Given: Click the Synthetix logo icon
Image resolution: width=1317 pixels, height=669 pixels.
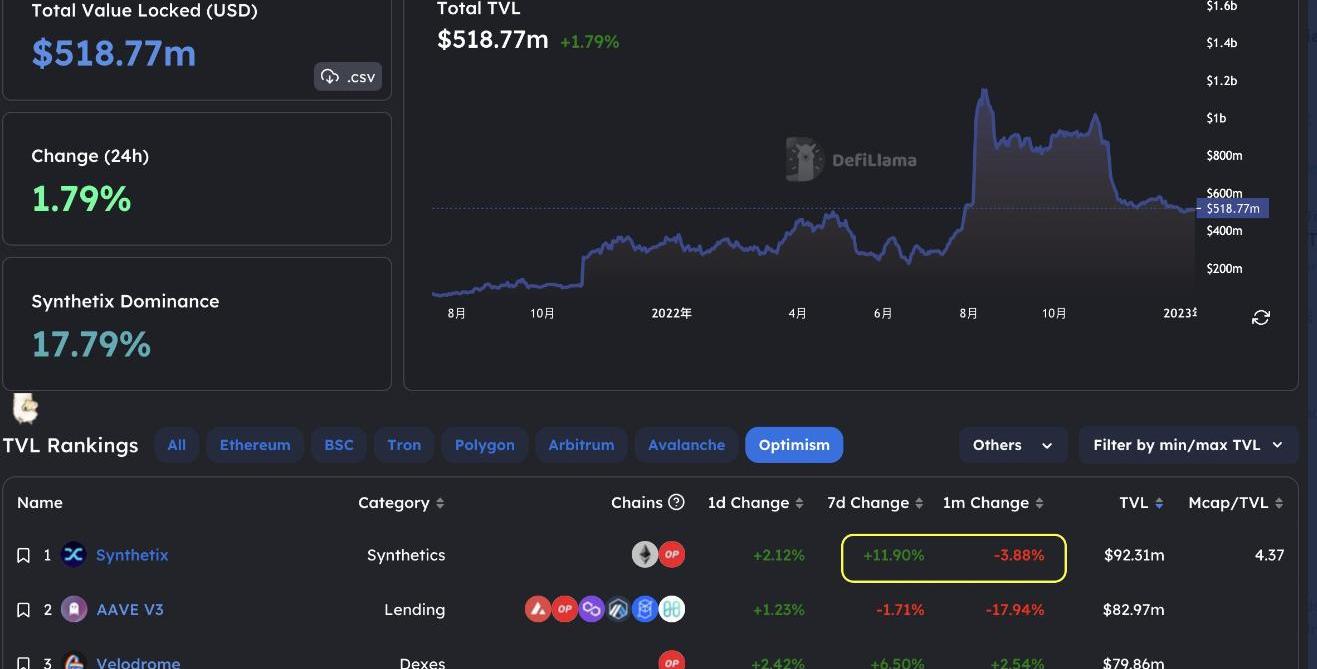Looking at the screenshot, I should pos(74,555).
